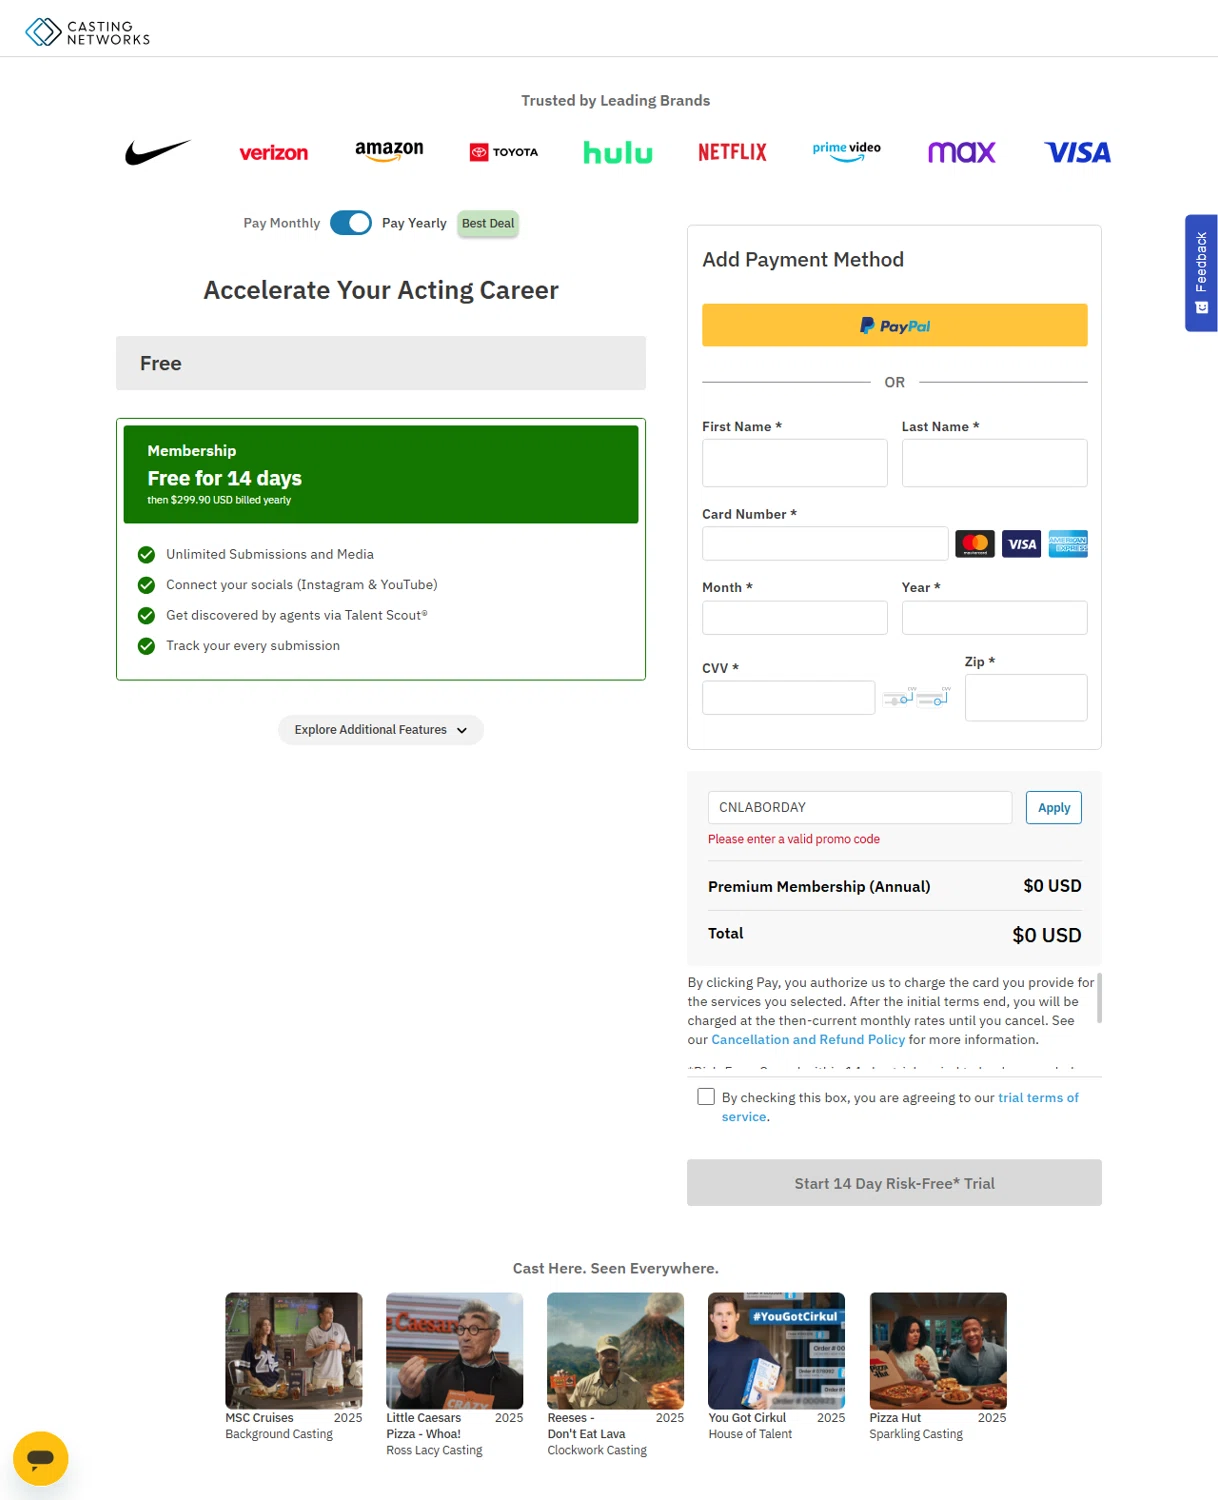
Task: Check the trial terms agreement box
Action: (x=706, y=1097)
